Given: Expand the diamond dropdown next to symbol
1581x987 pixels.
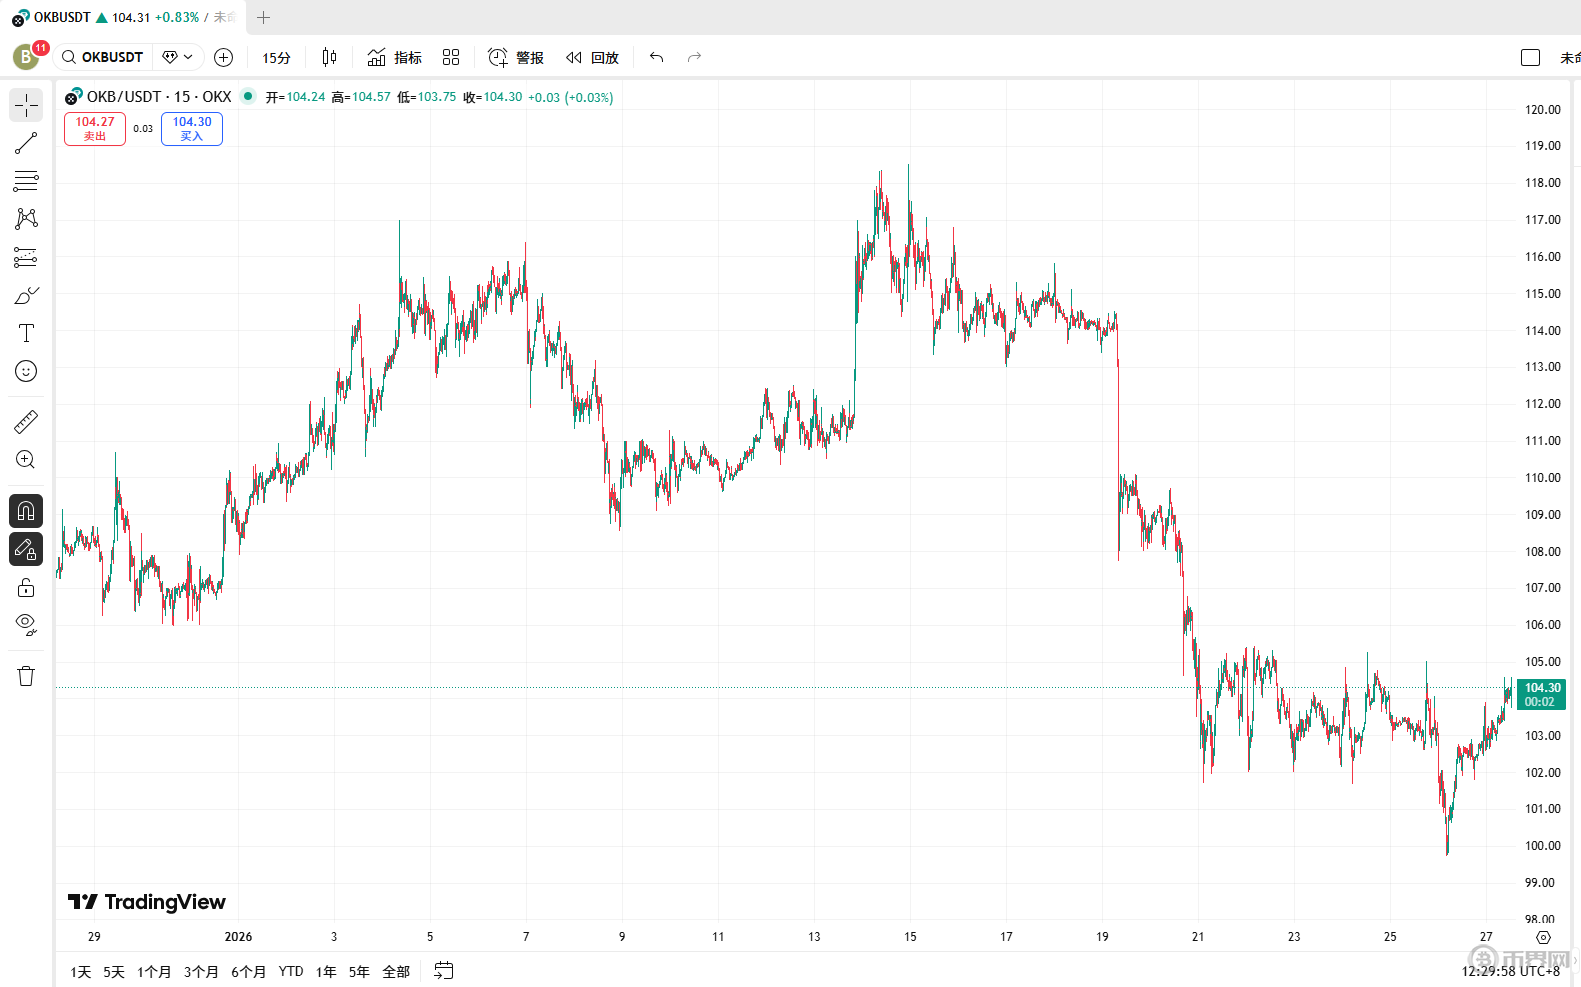Looking at the screenshot, I should point(178,57).
